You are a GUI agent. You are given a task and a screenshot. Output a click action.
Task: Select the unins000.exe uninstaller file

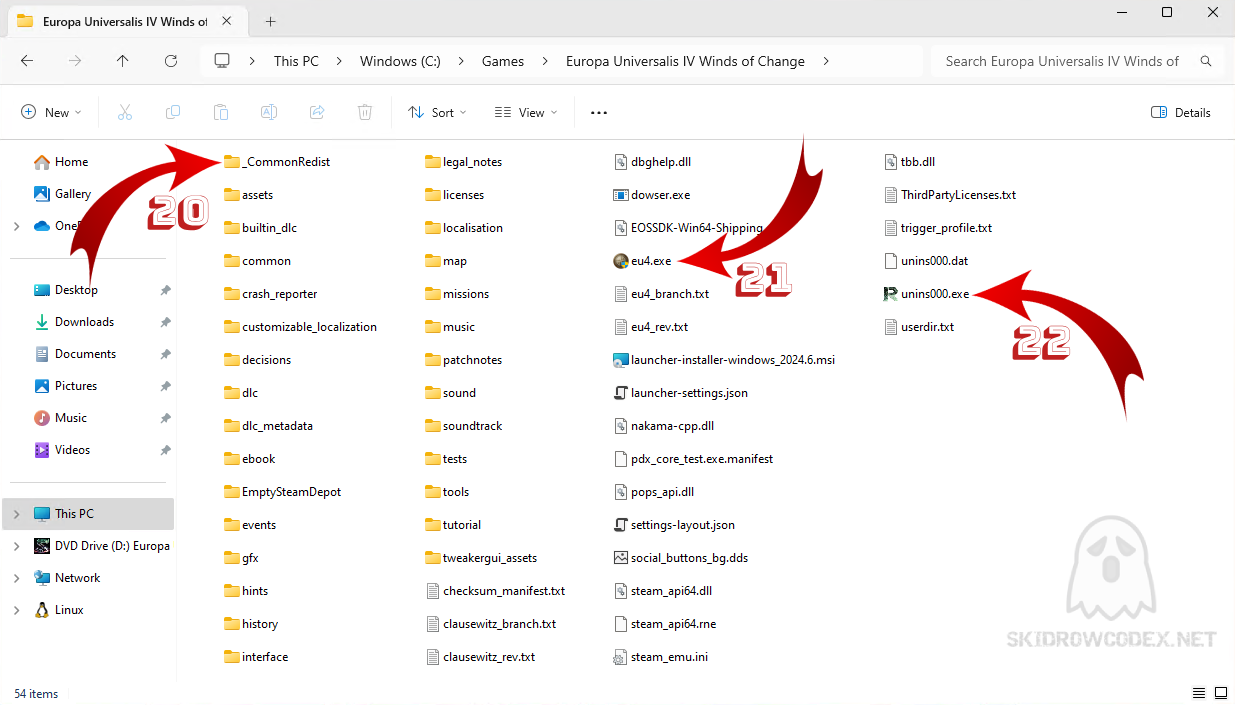(x=934, y=294)
